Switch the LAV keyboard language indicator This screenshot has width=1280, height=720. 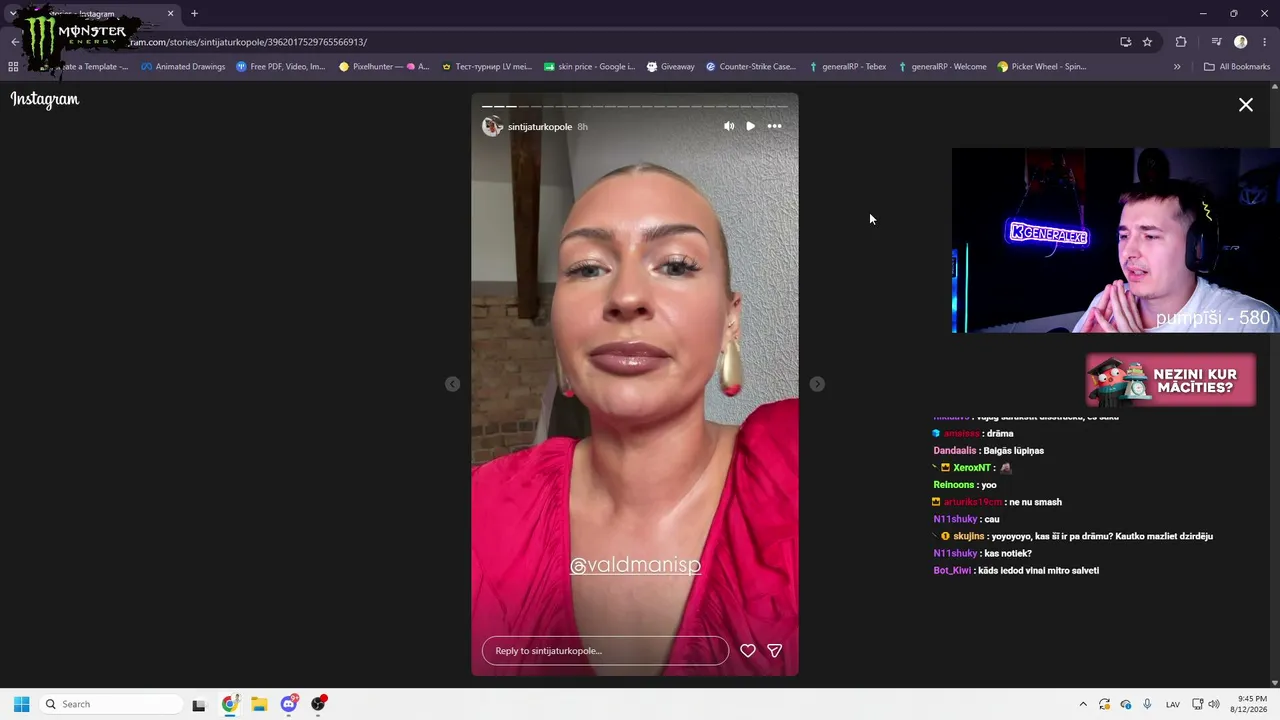coord(1173,704)
